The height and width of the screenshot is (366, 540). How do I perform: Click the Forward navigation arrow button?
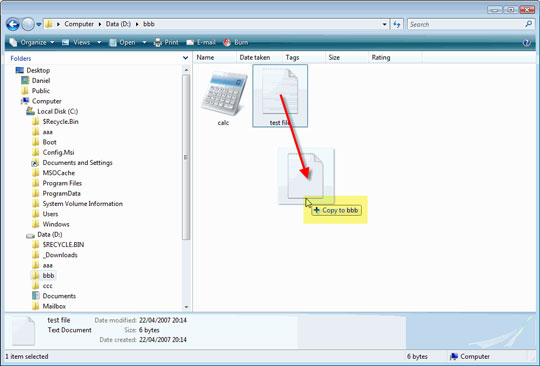pyautogui.click(x=28, y=24)
